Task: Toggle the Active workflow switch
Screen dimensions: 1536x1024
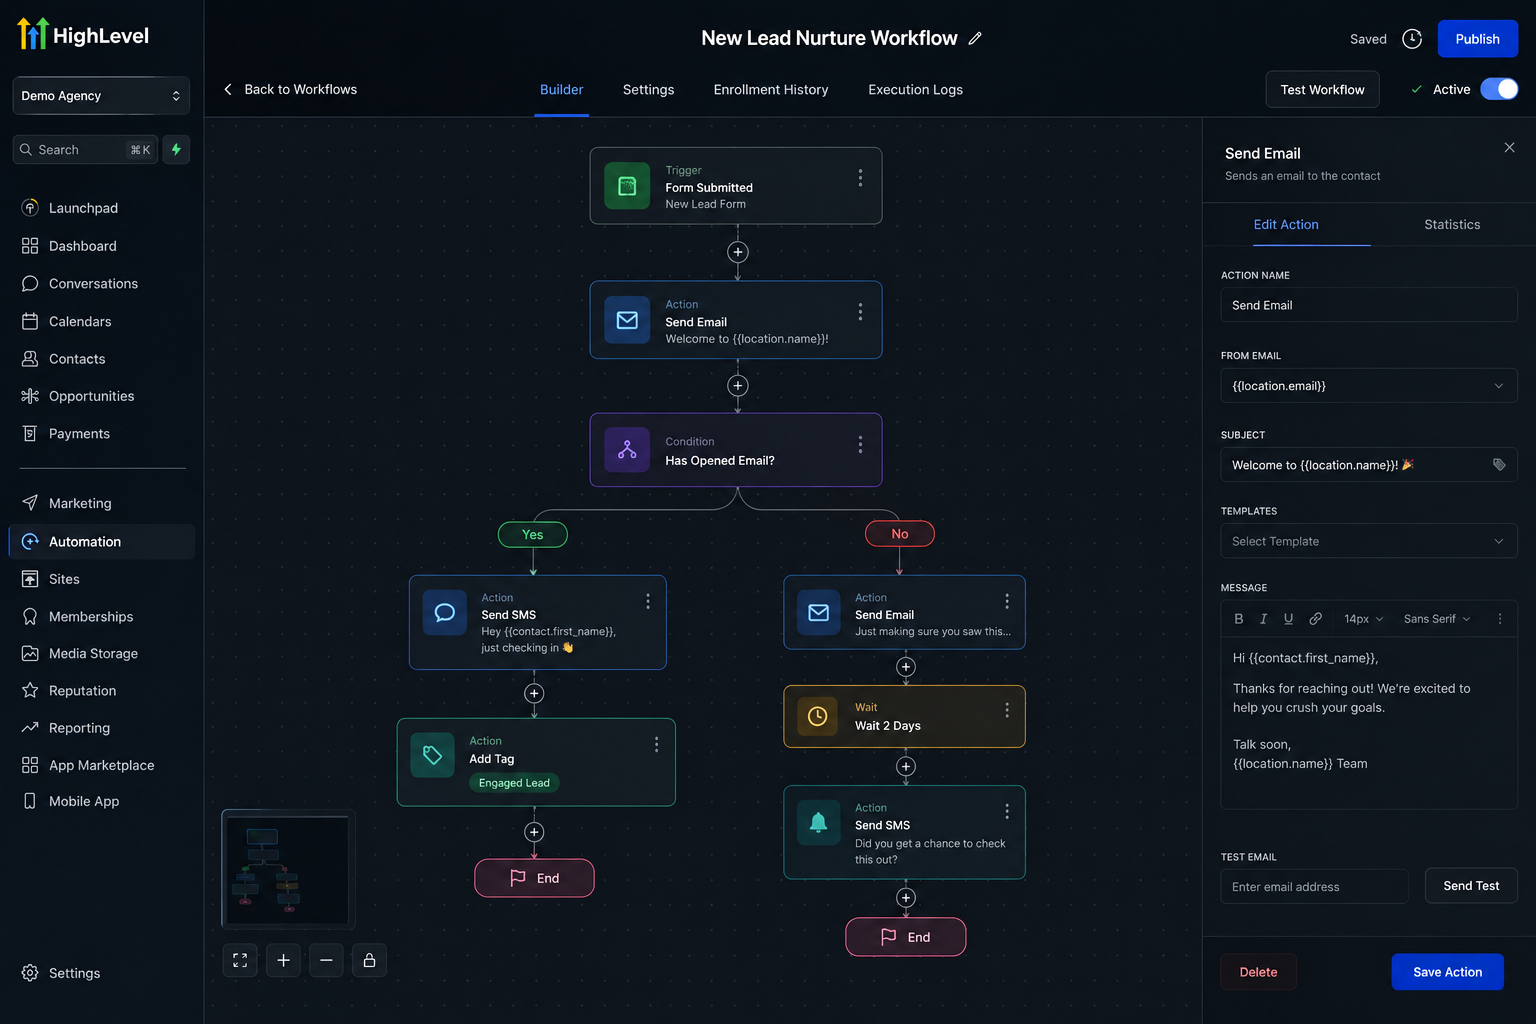Action: point(1499,89)
